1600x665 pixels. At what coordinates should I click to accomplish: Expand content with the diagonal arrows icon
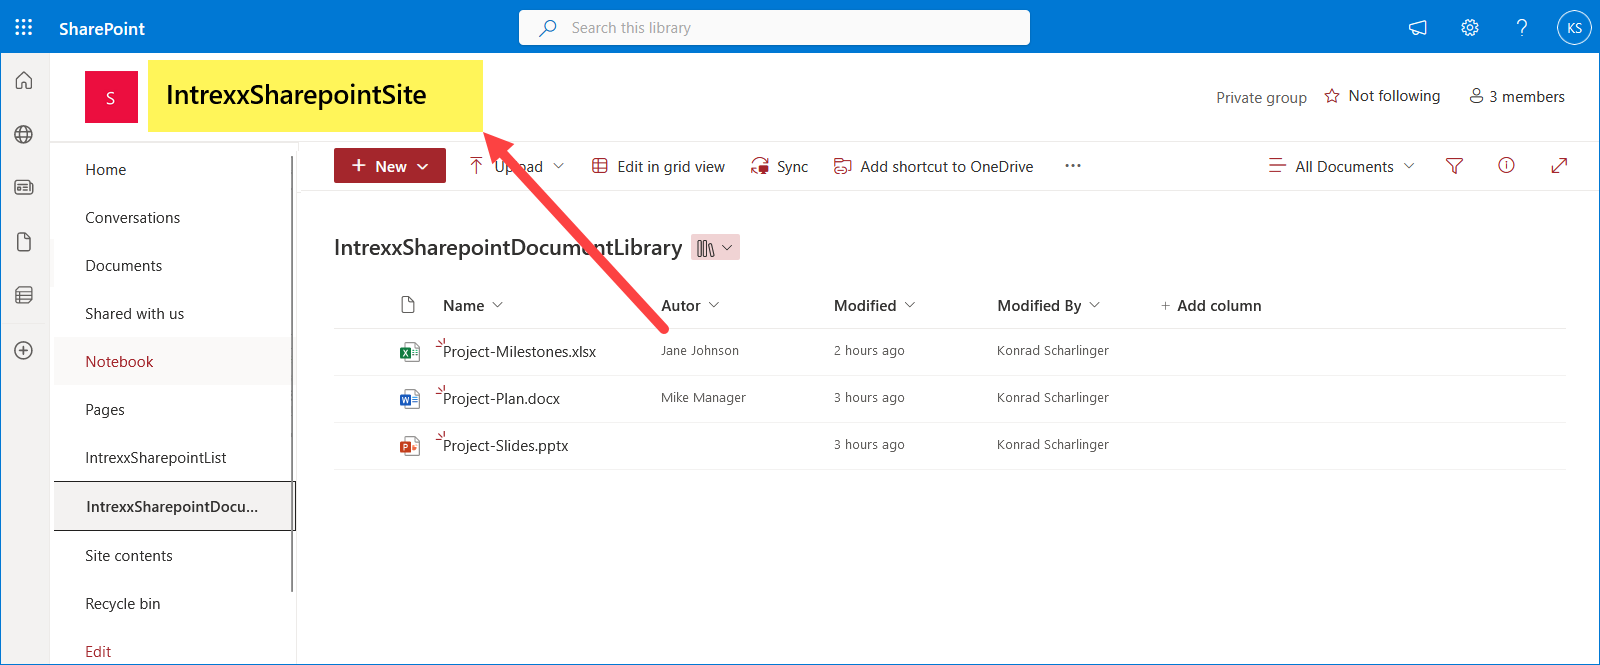click(1559, 166)
